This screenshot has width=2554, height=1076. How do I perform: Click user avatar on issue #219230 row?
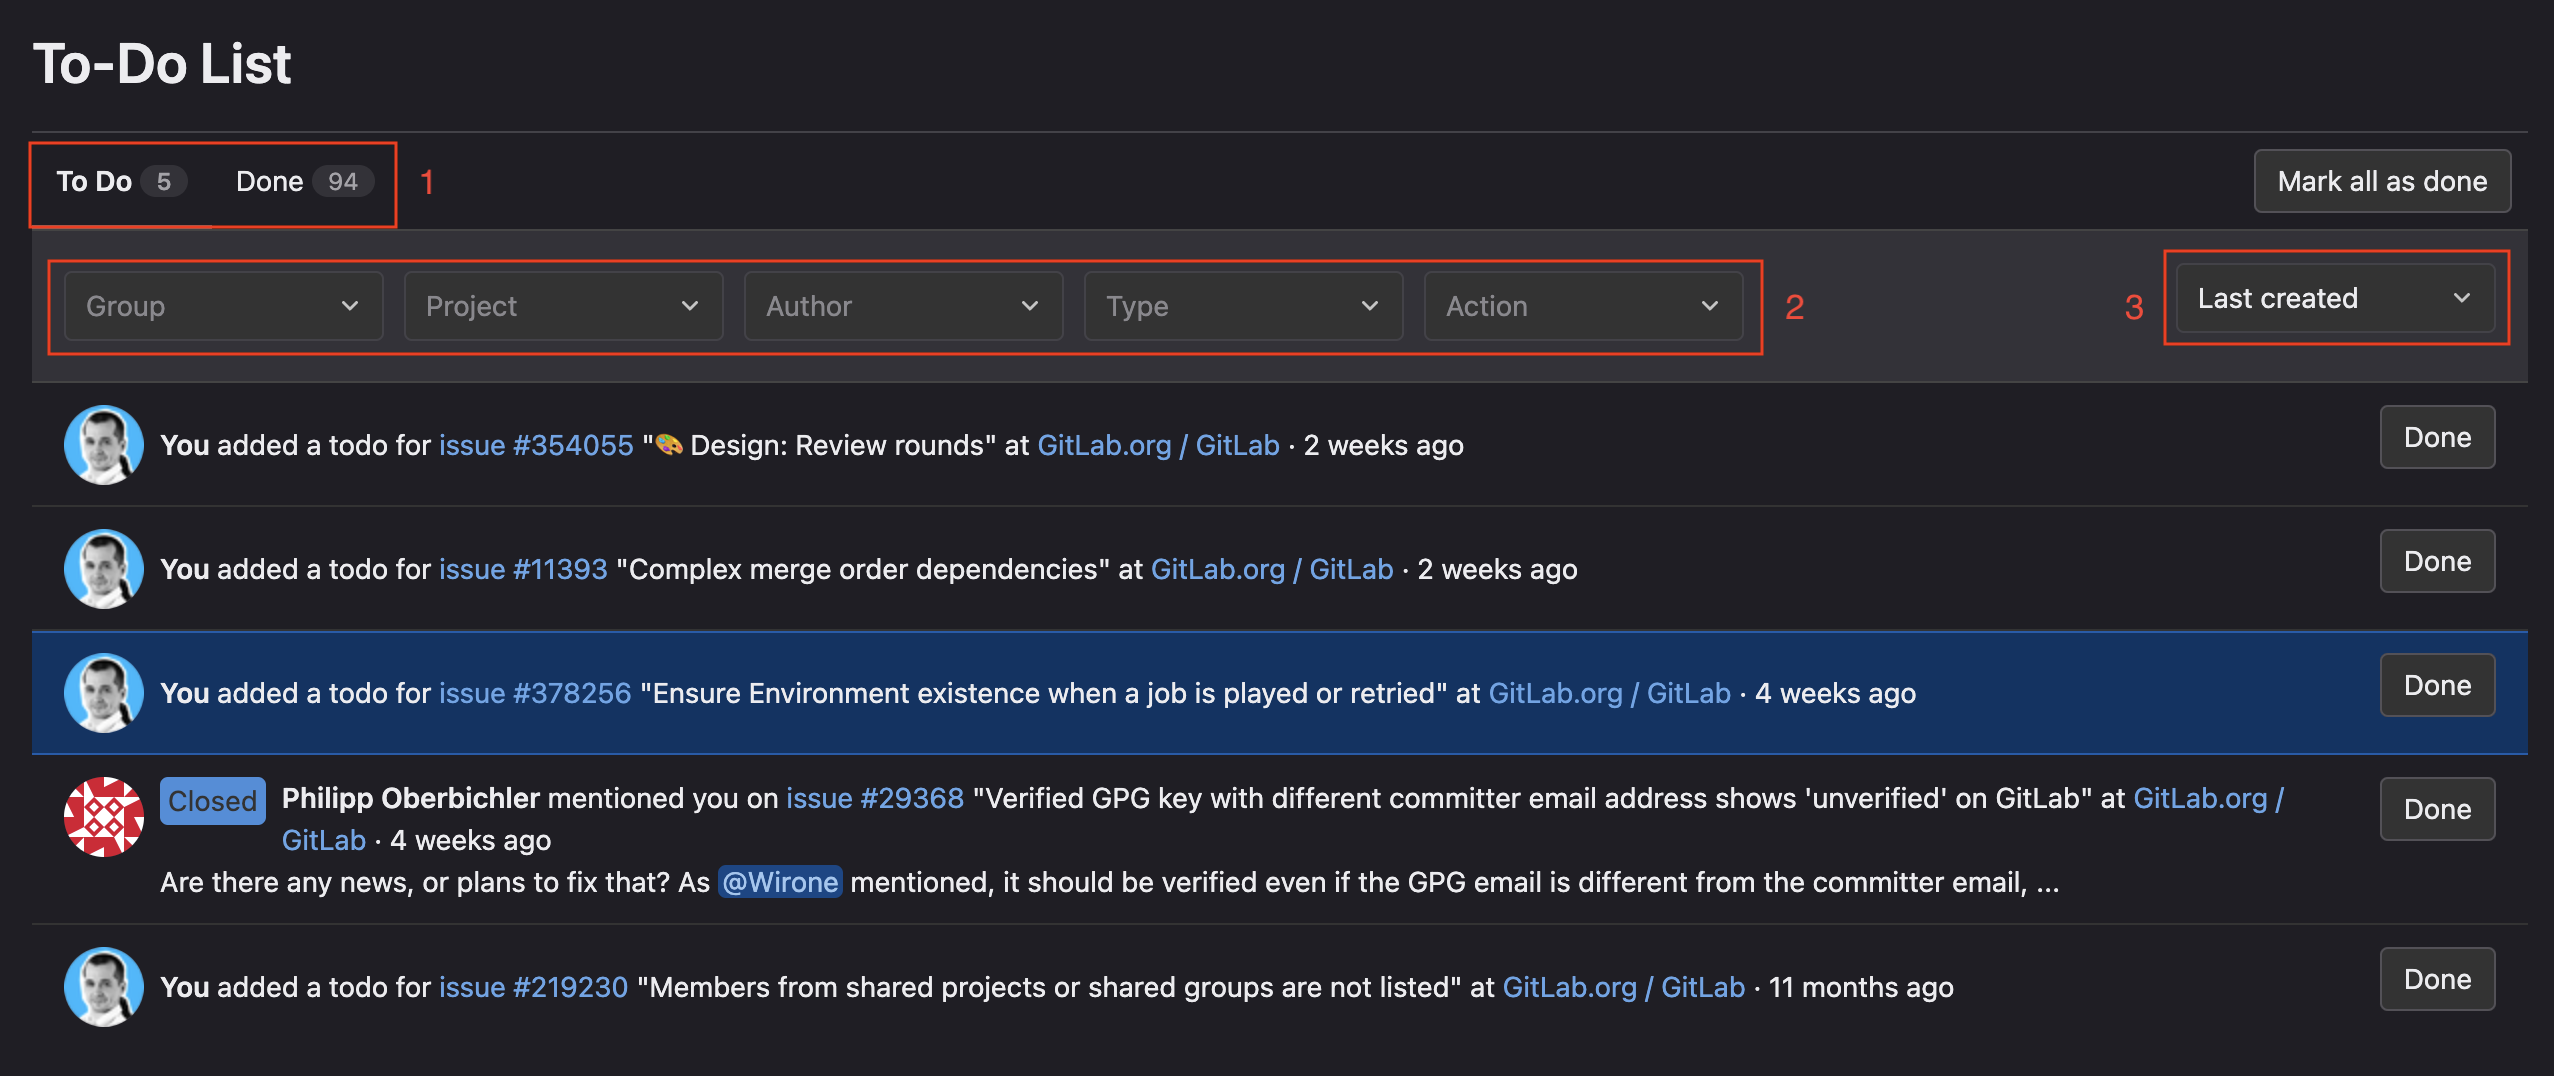pyautogui.click(x=104, y=987)
